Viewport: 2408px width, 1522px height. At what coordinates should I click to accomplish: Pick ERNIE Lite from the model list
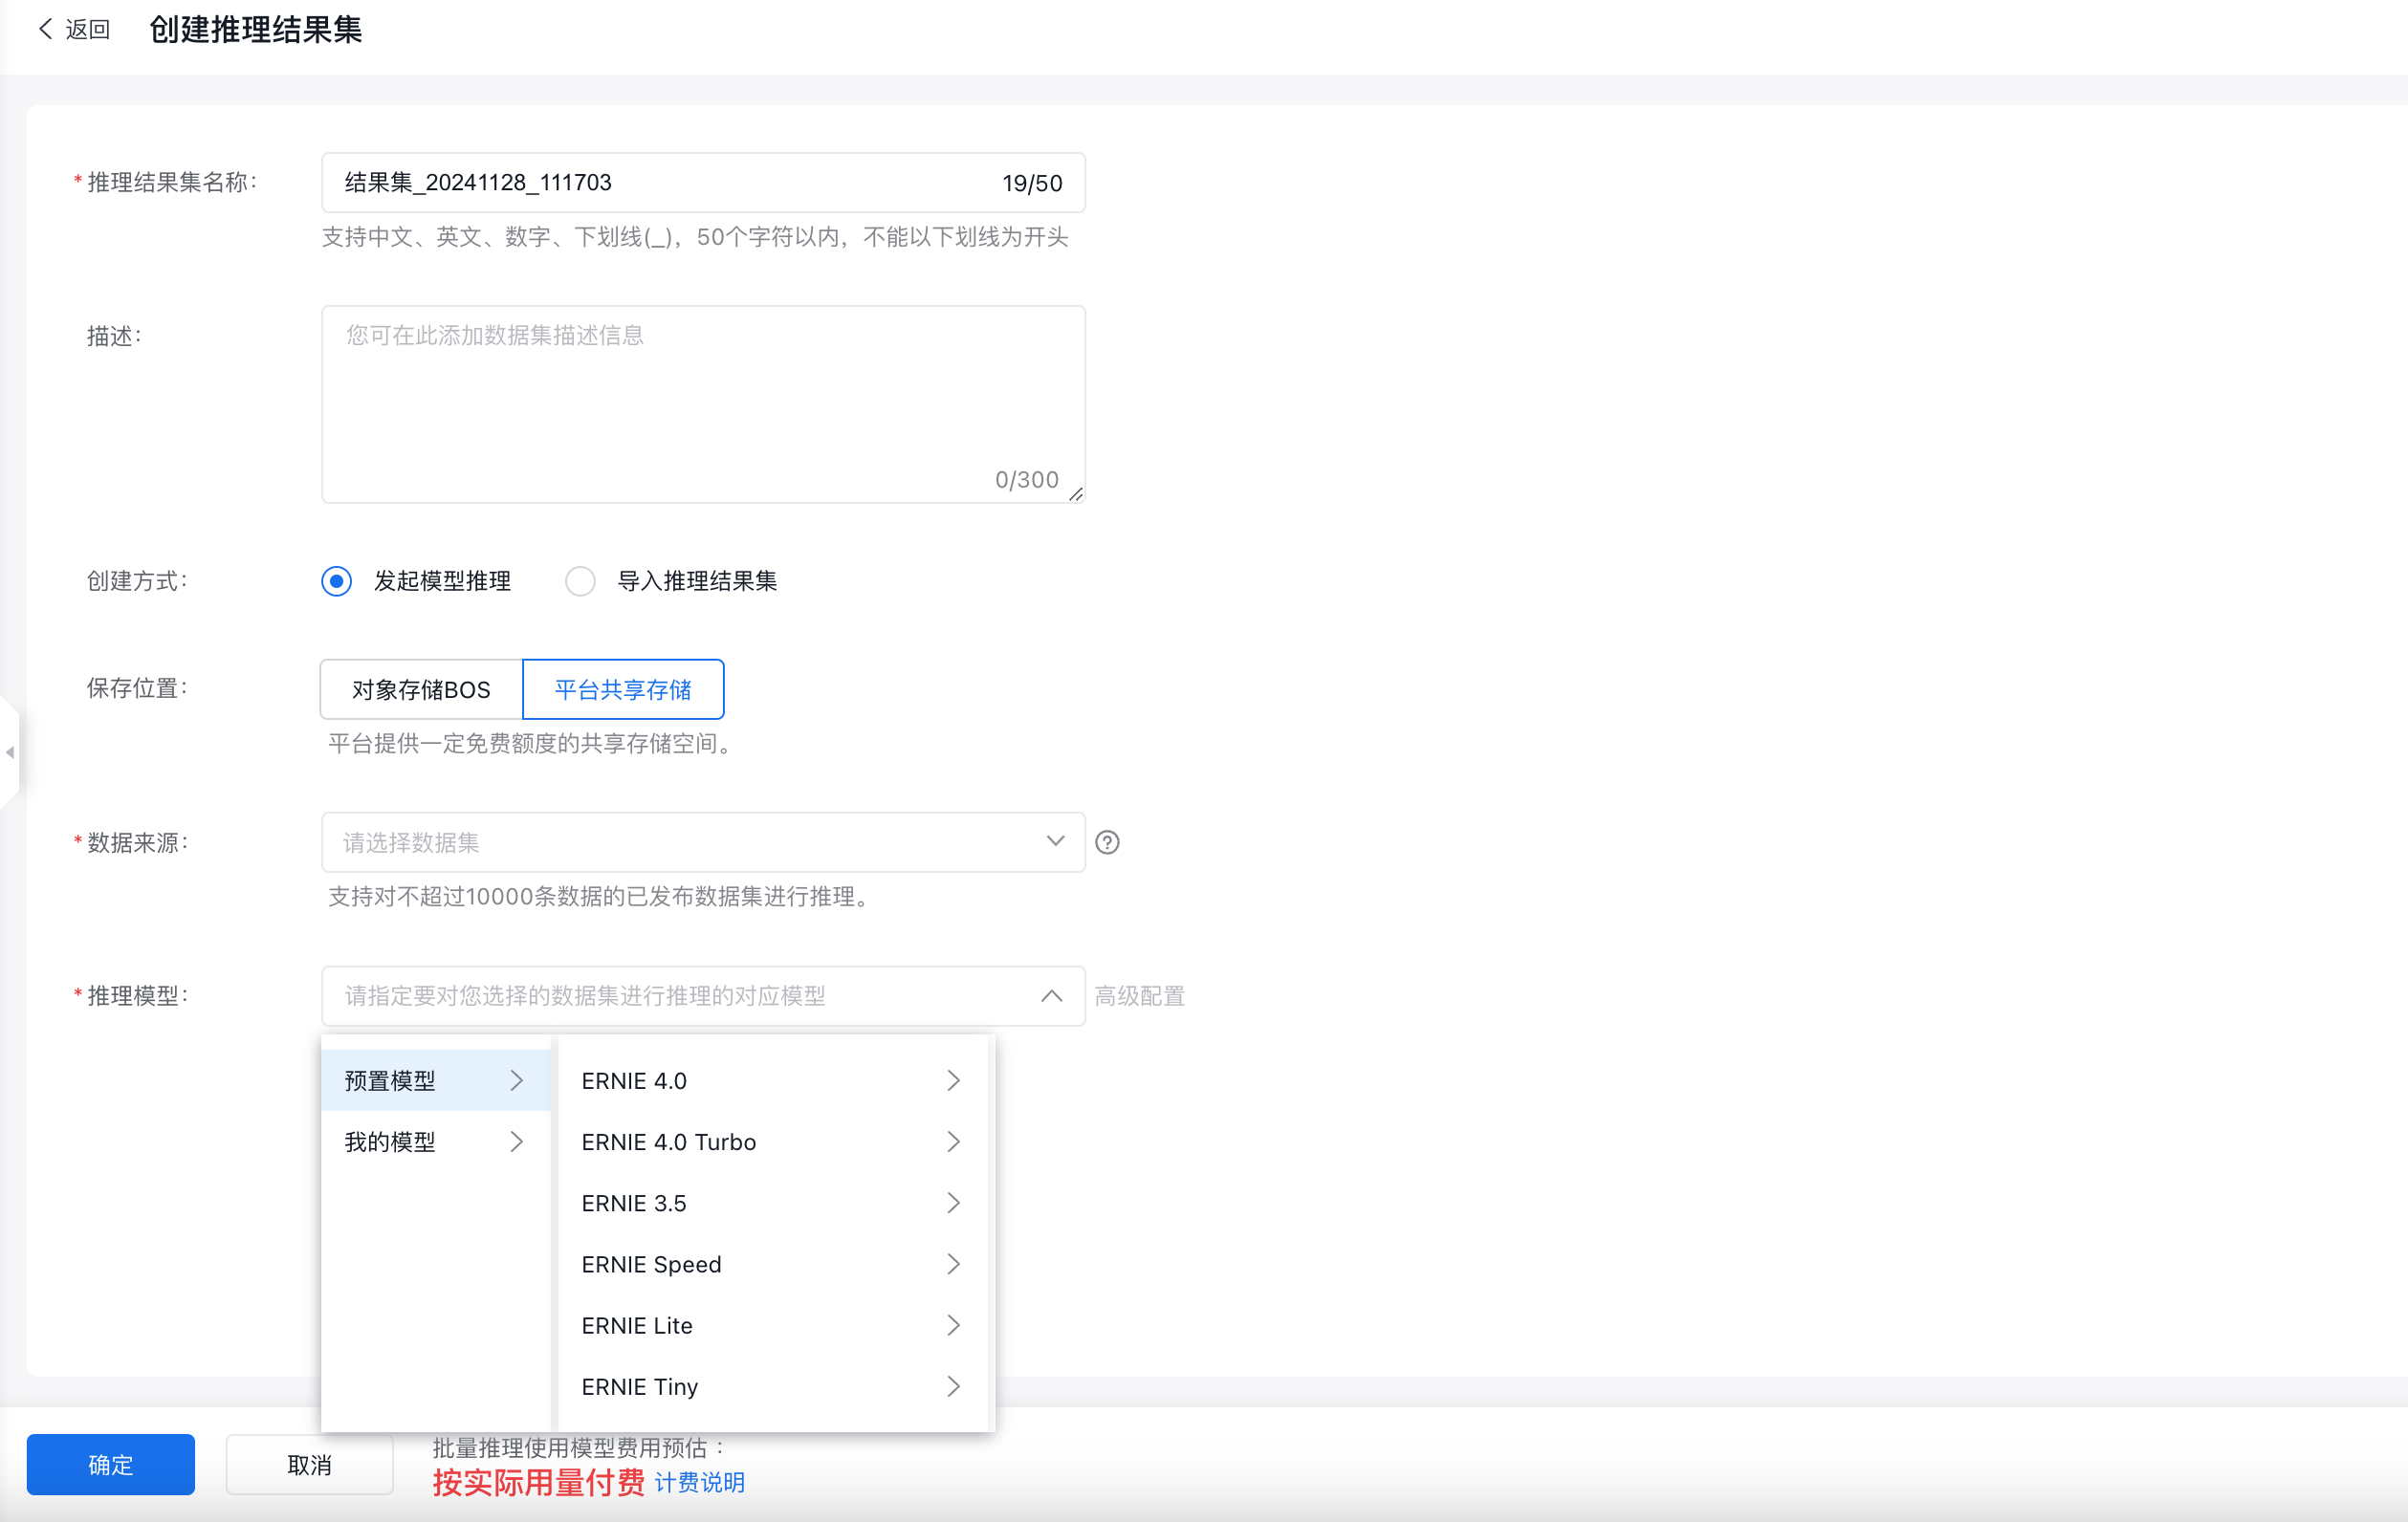pos(772,1325)
